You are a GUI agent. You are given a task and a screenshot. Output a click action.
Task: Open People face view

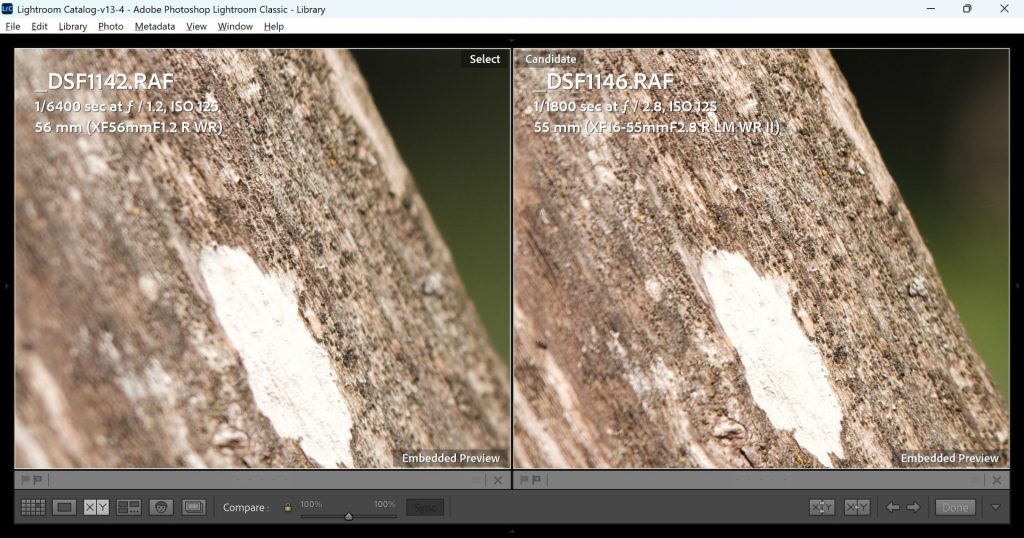pyautogui.click(x=161, y=507)
